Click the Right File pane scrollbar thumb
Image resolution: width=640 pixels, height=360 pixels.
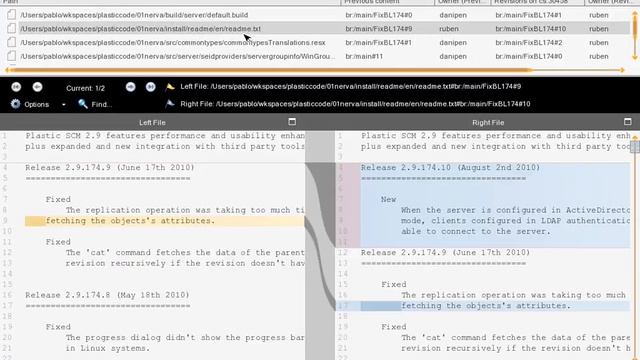(635, 147)
